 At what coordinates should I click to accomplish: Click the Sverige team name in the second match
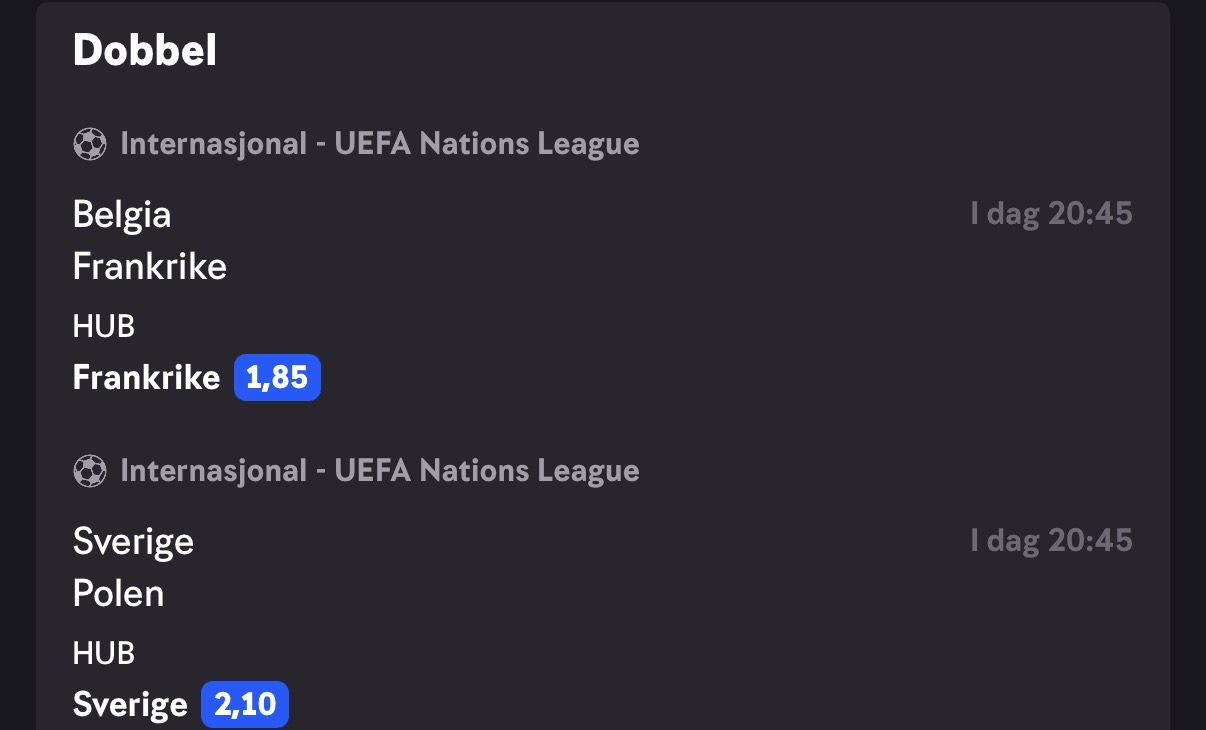pyautogui.click(x=133, y=542)
